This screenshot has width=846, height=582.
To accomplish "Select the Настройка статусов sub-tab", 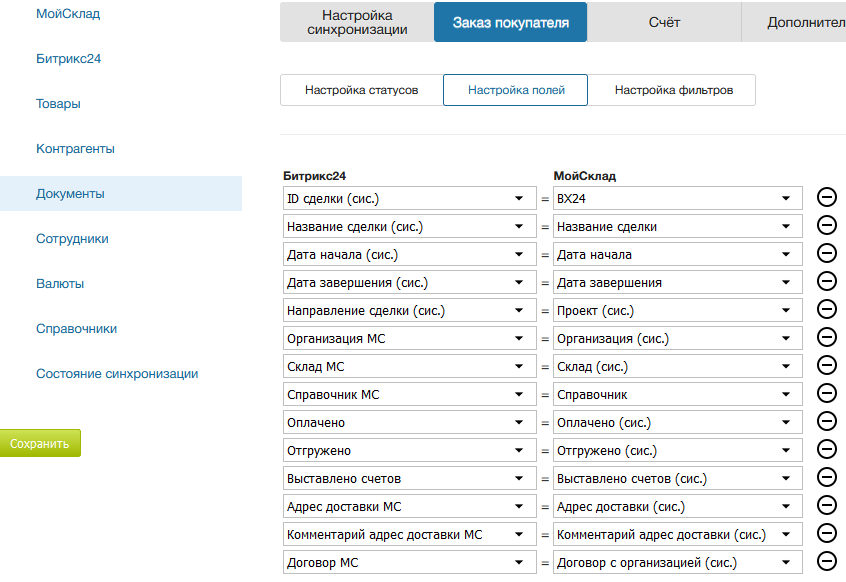I will click(361, 90).
